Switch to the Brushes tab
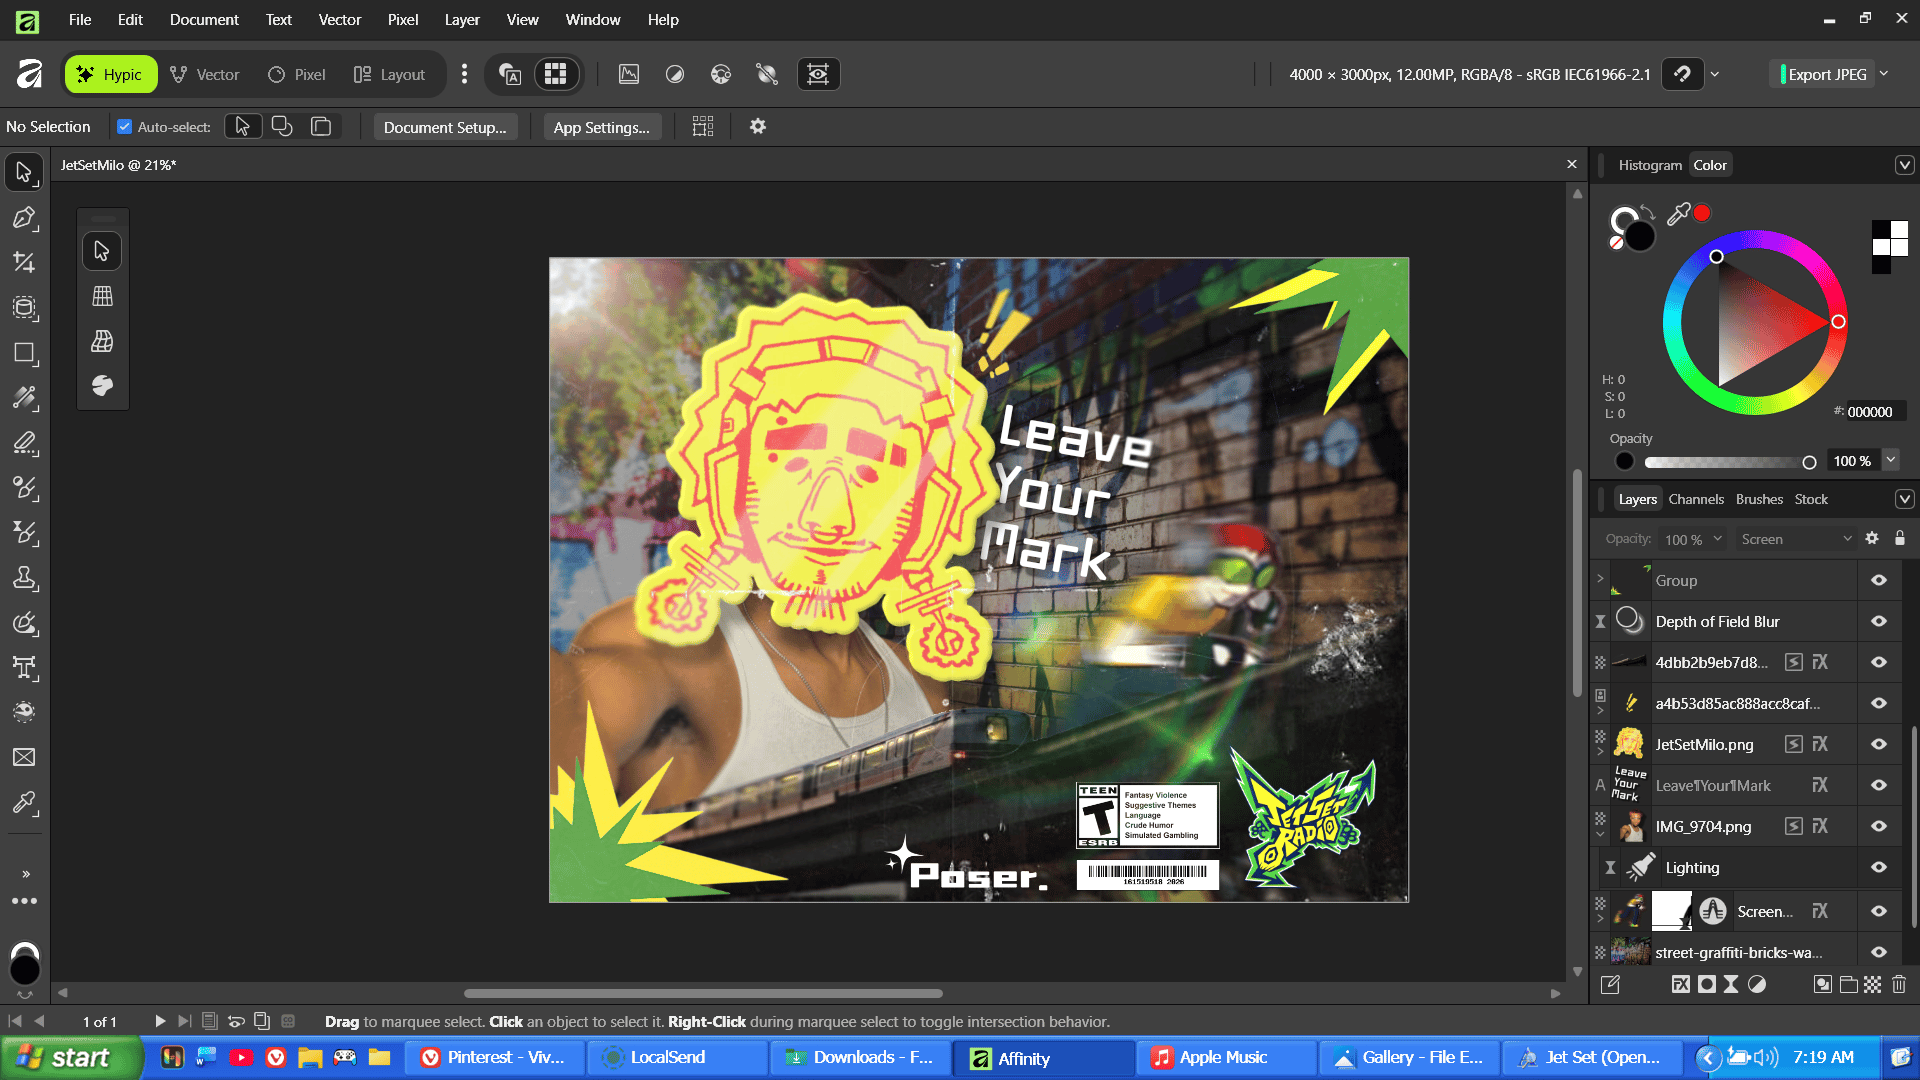The width and height of the screenshot is (1920, 1080). coord(1759,499)
